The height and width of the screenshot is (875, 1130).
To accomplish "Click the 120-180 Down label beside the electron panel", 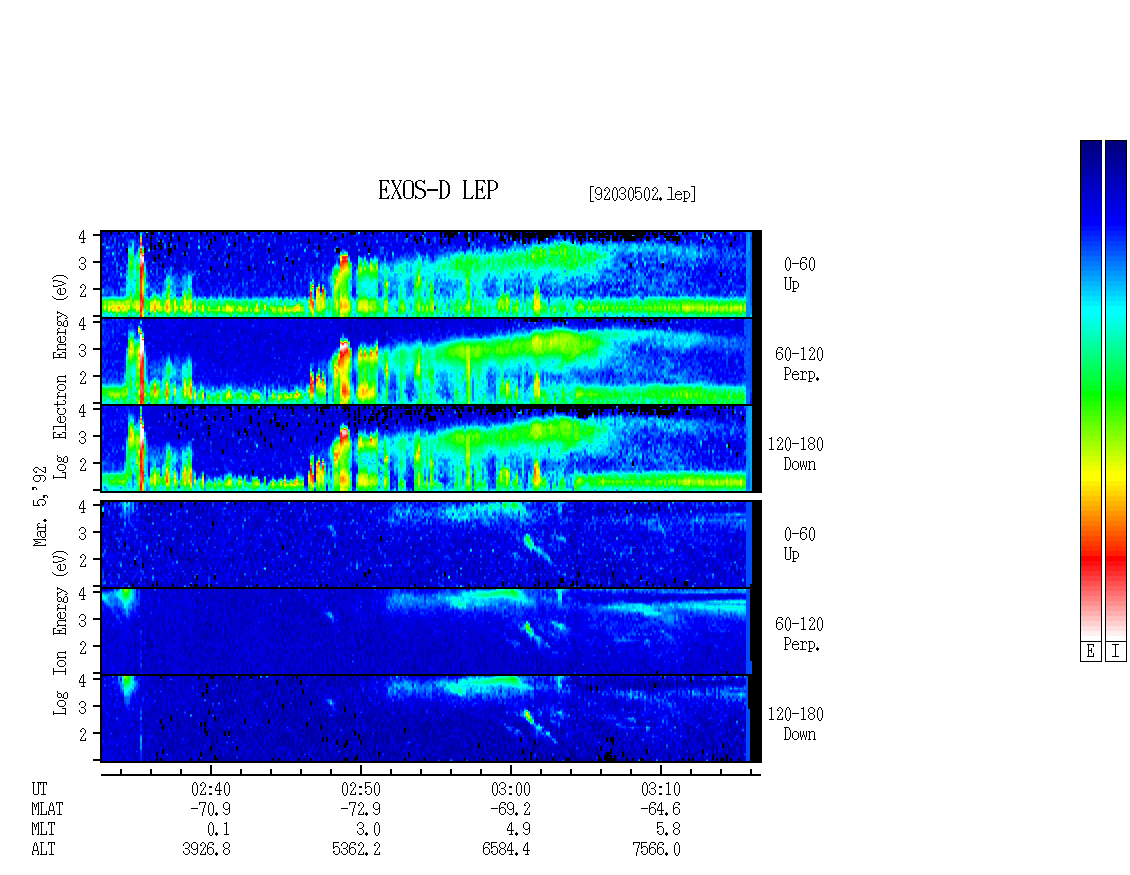I will pos(796,454).
